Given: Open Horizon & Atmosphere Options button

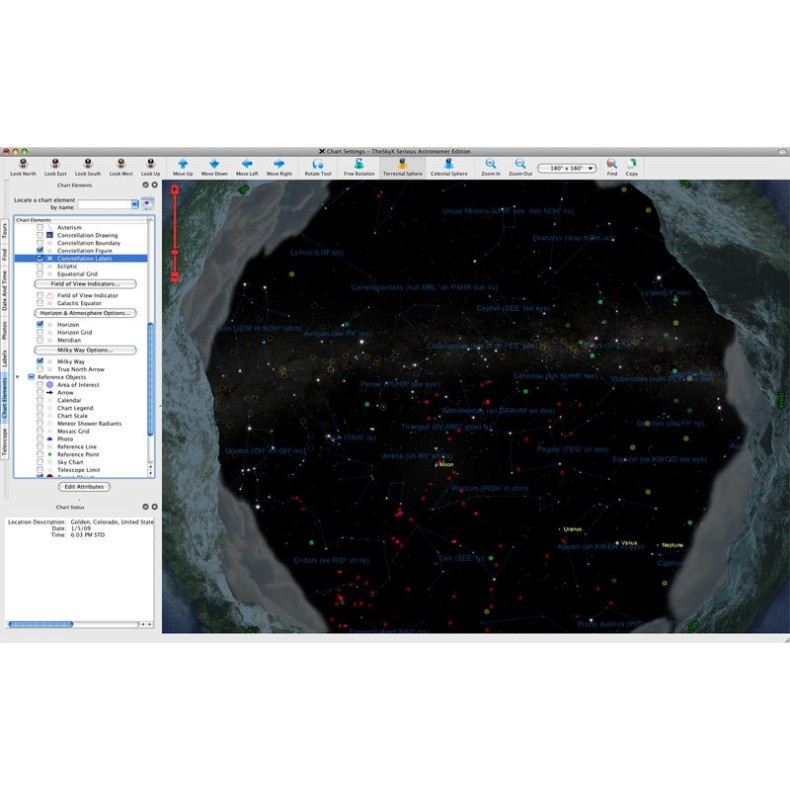Looking at the screenshot, I should click(x=84, y=313).
